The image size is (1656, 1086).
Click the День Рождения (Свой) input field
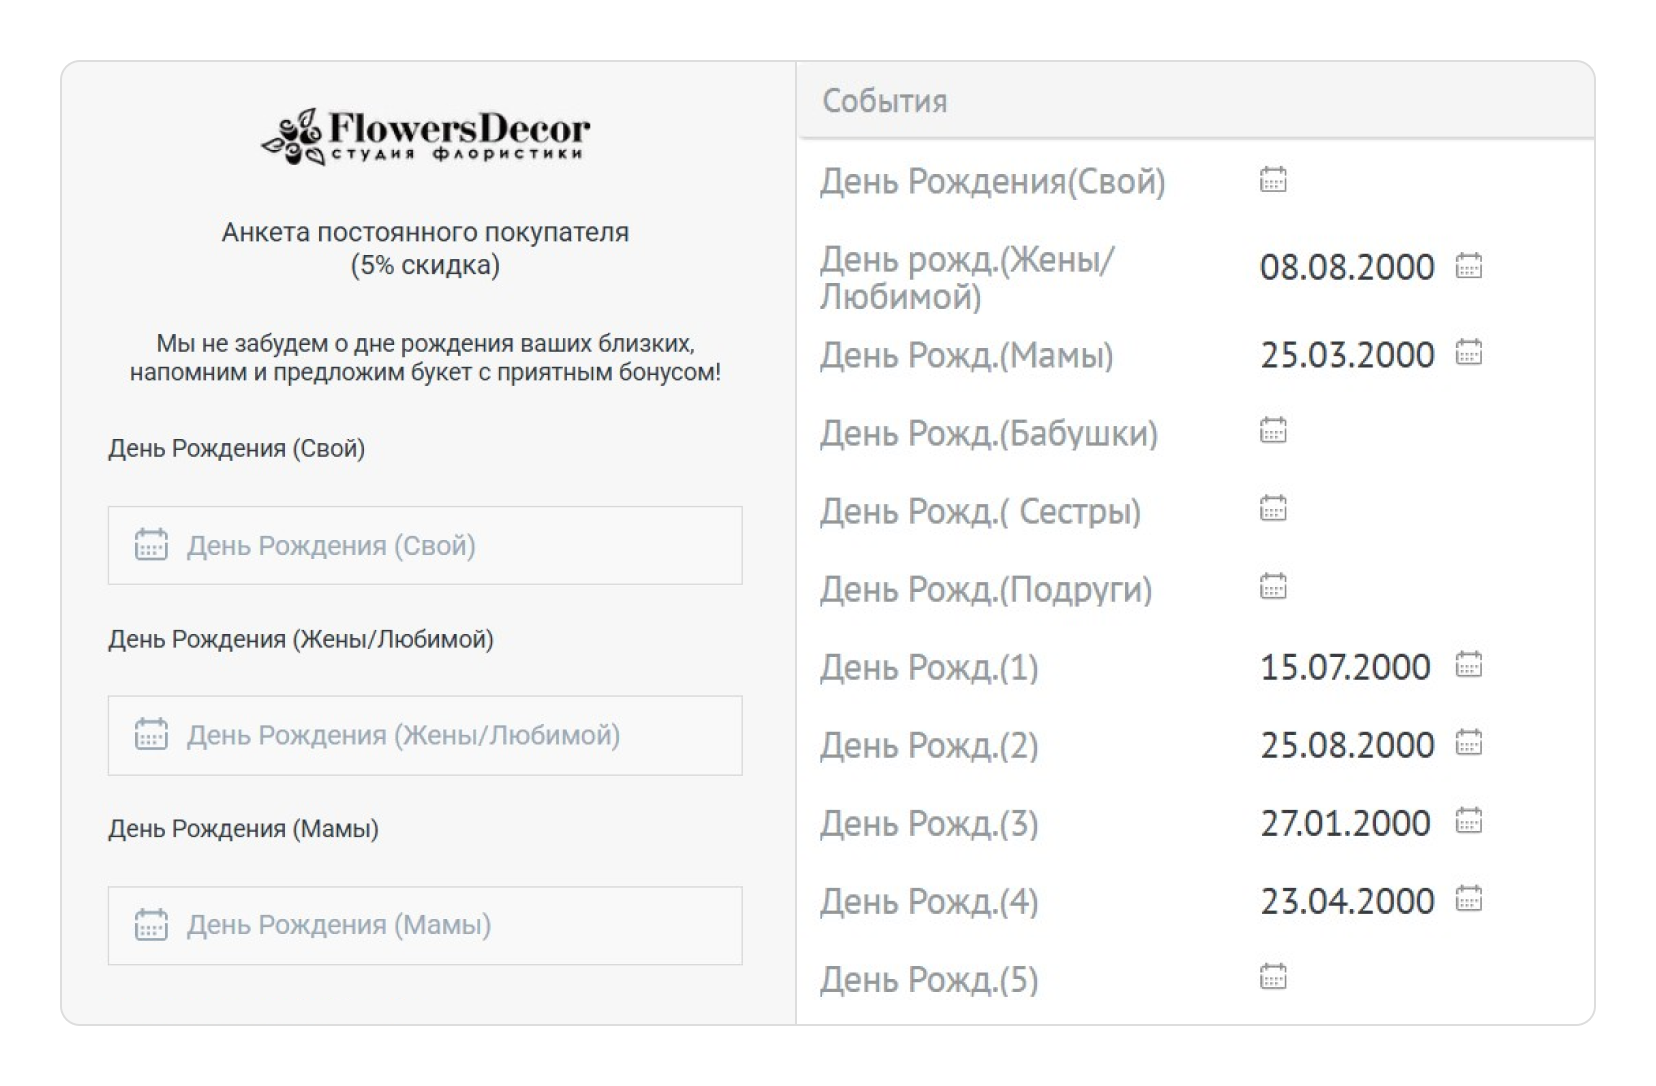(x=425, y=545)
